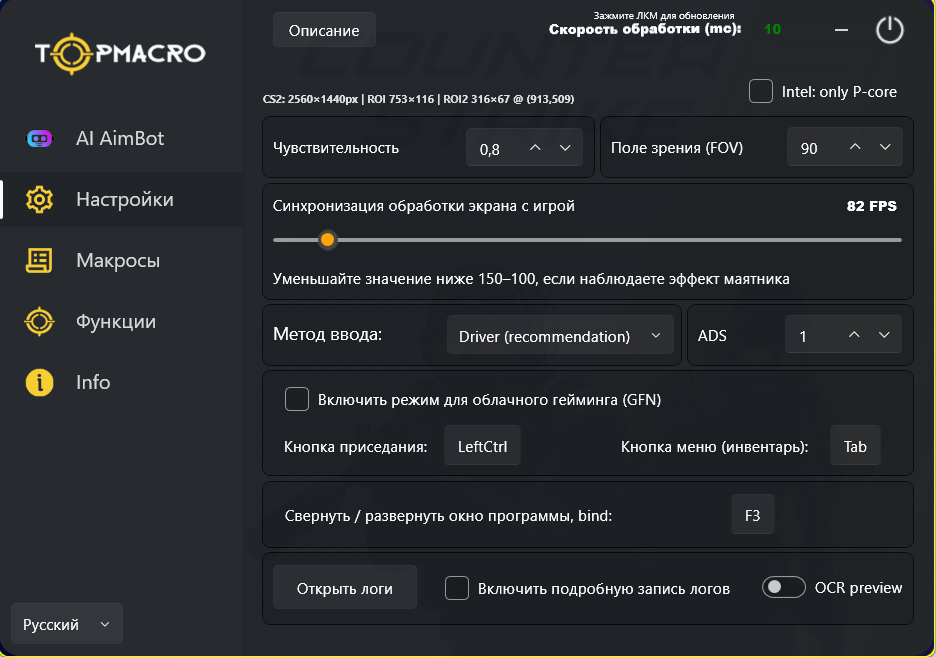Increase Чувствительность with up arrow
Screen dimensions: 936x657
[x=536, y=148]
